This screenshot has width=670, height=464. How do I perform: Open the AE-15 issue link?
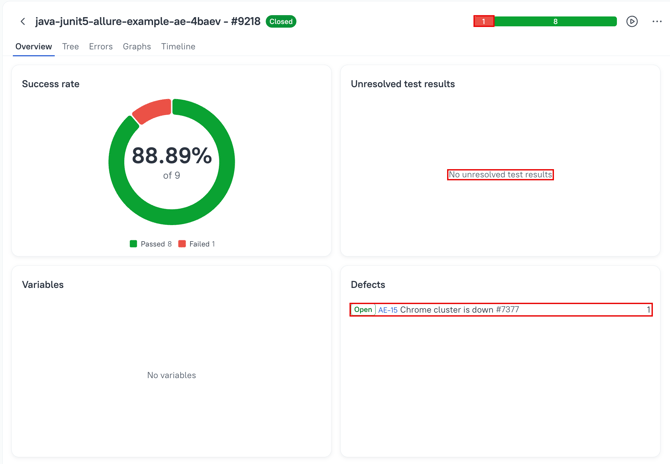[387, 310]
